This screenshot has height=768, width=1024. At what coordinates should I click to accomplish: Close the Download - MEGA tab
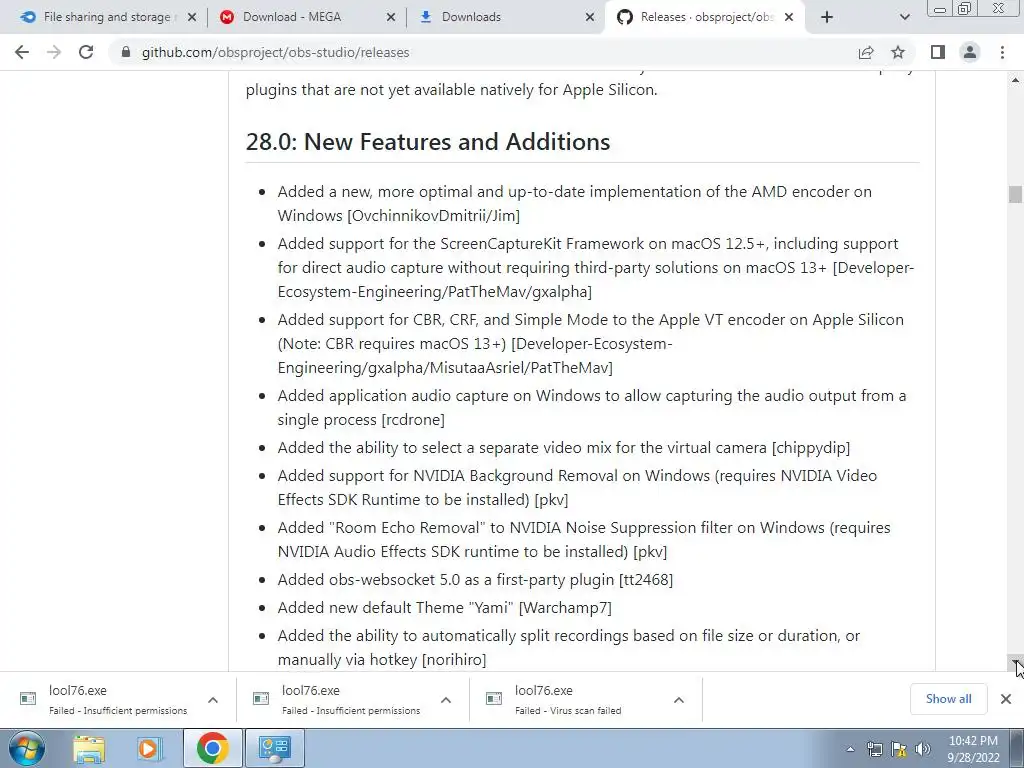[x=391, y=18]
